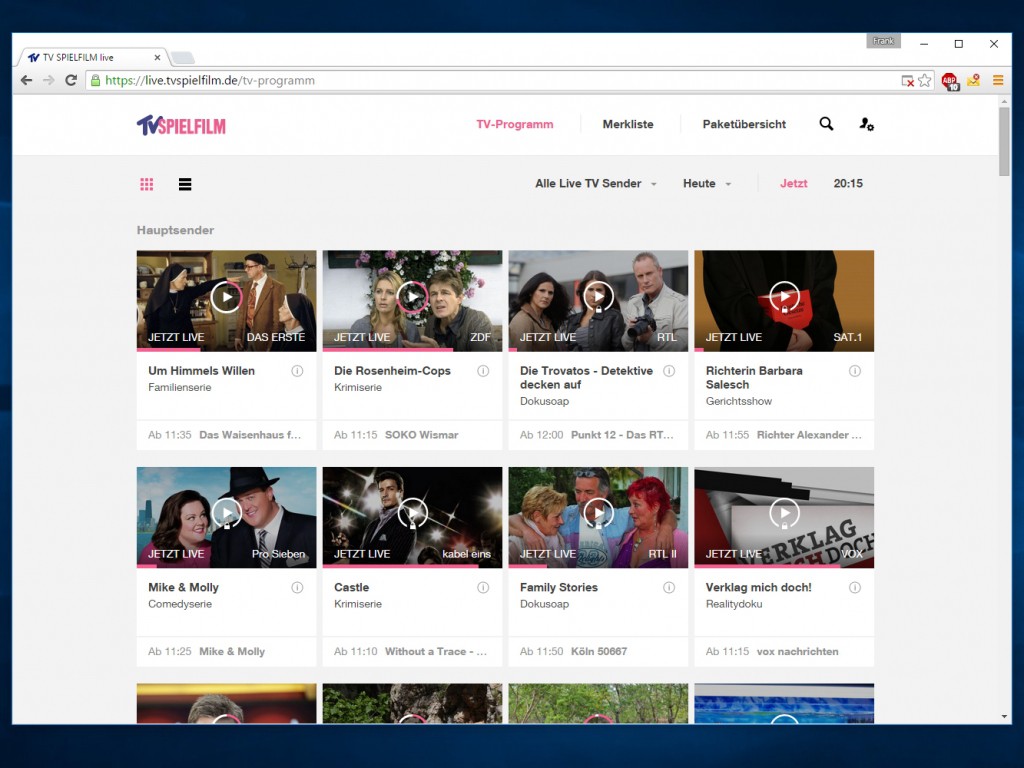Click the TV Spielfilm logo
The image size is (1024, 768).
pos(181,125)
